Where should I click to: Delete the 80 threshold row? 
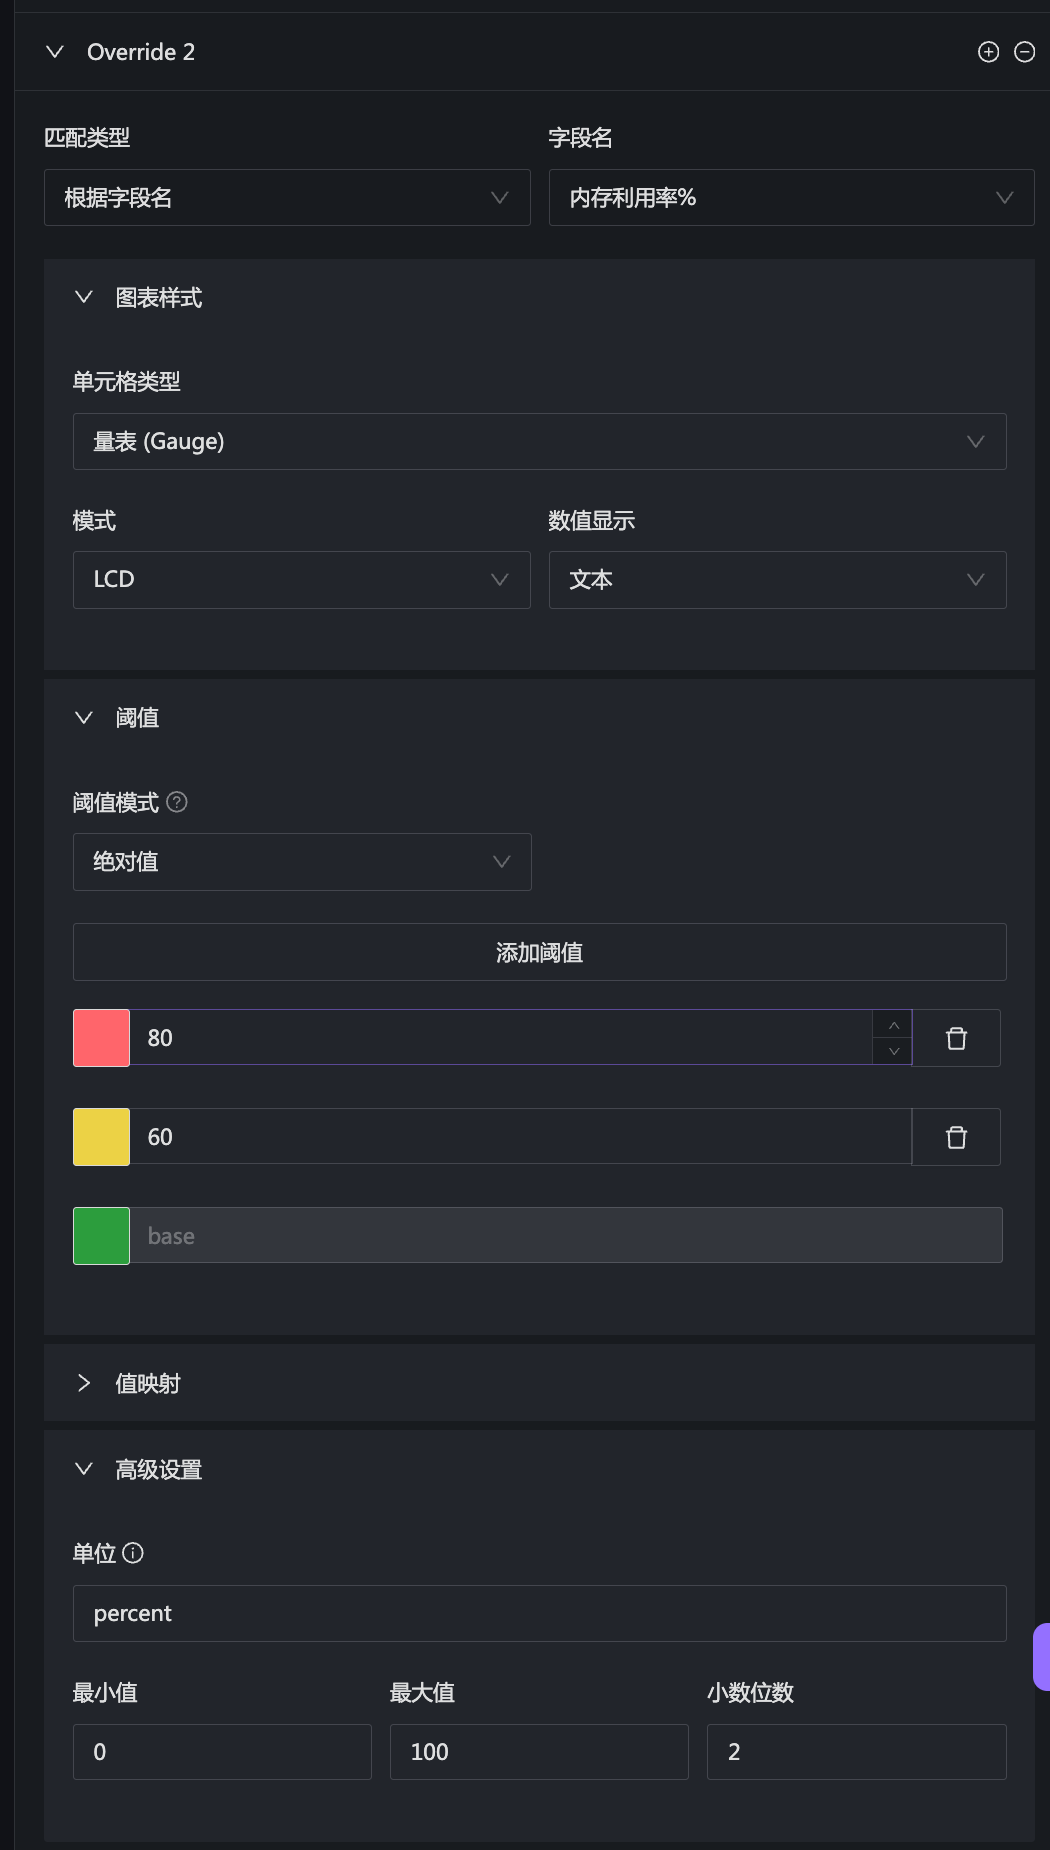pyautogui.click(x=956, y=1038)
